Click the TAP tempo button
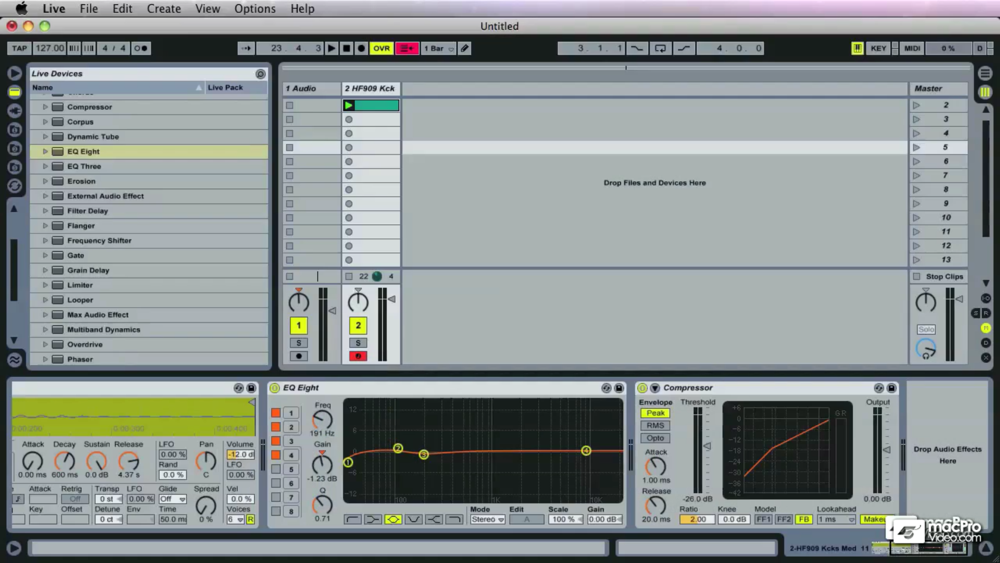Image resolution: width=1000 pixels, height=563 pixels. (19, 48)
